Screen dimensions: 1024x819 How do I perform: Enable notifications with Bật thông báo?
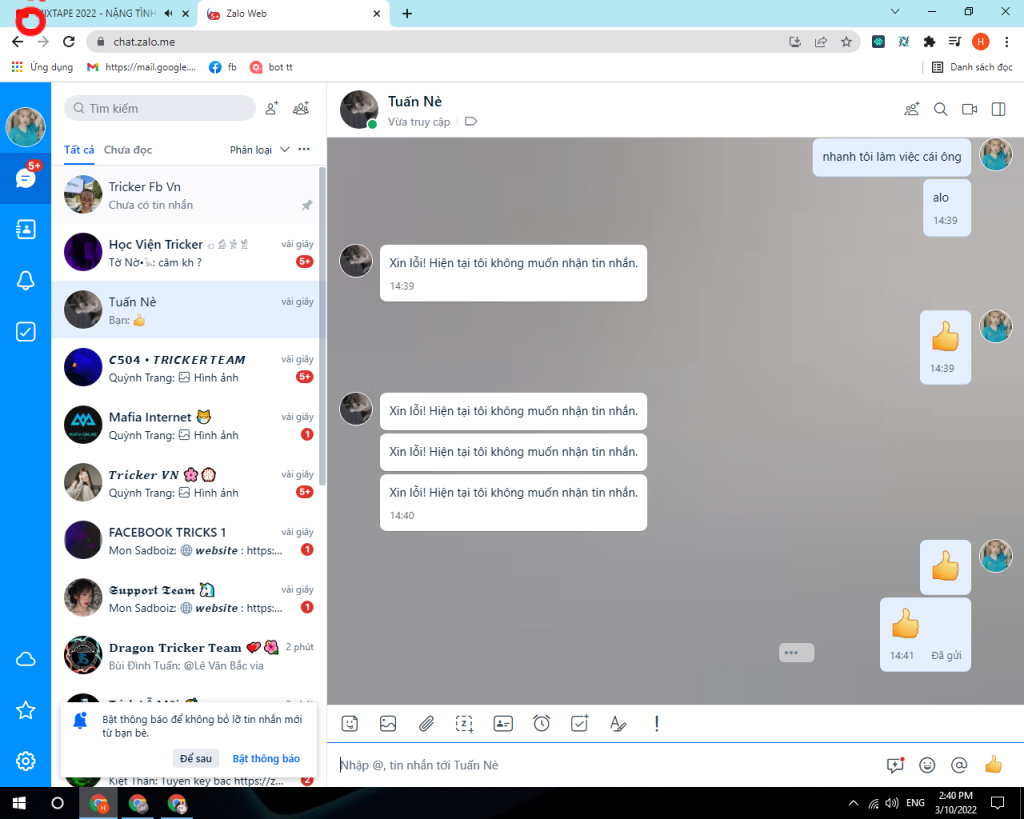[265, 758]
